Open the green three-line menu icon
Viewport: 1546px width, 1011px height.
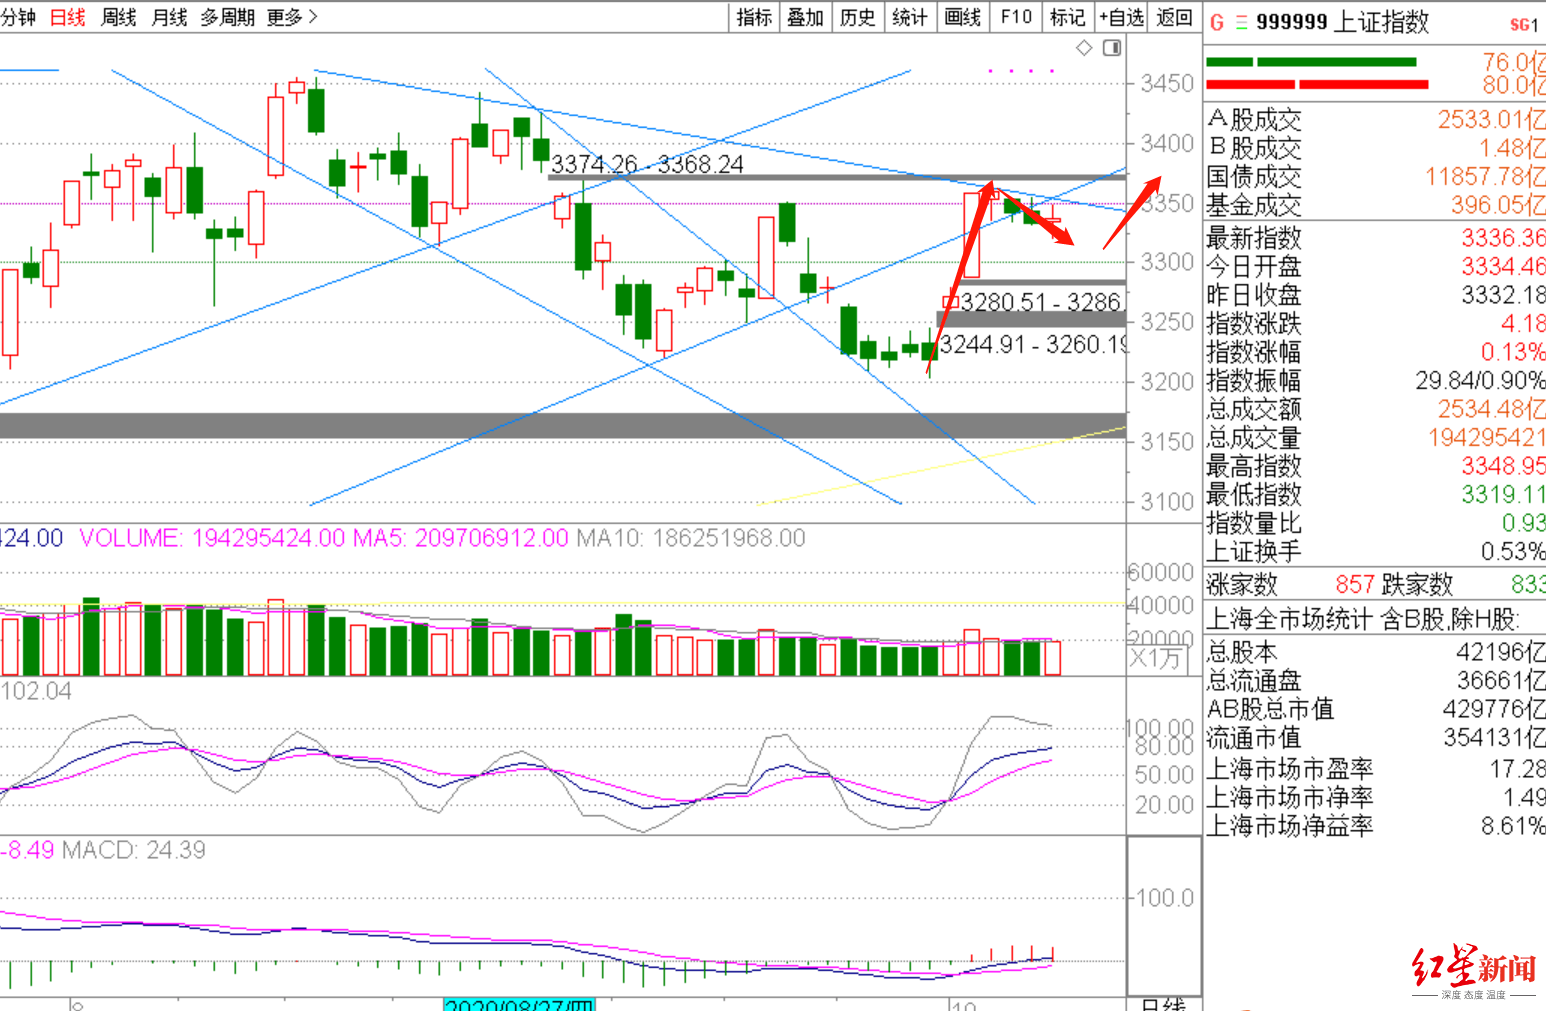point(1241,22)
